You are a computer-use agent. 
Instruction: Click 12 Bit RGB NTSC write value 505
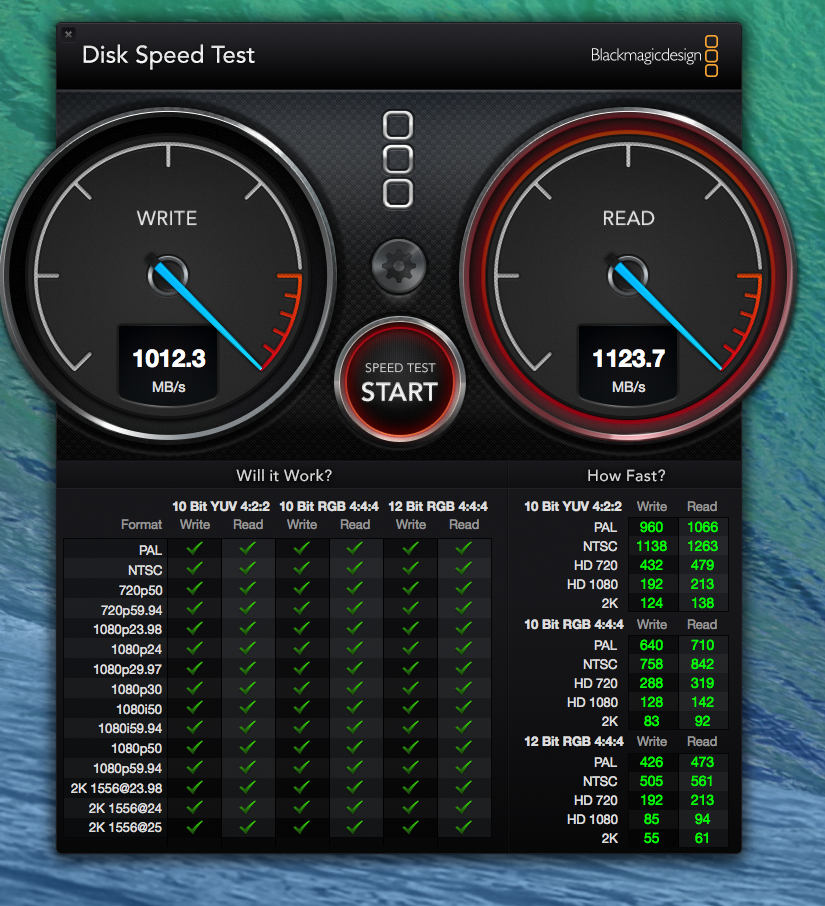[651, 781]
